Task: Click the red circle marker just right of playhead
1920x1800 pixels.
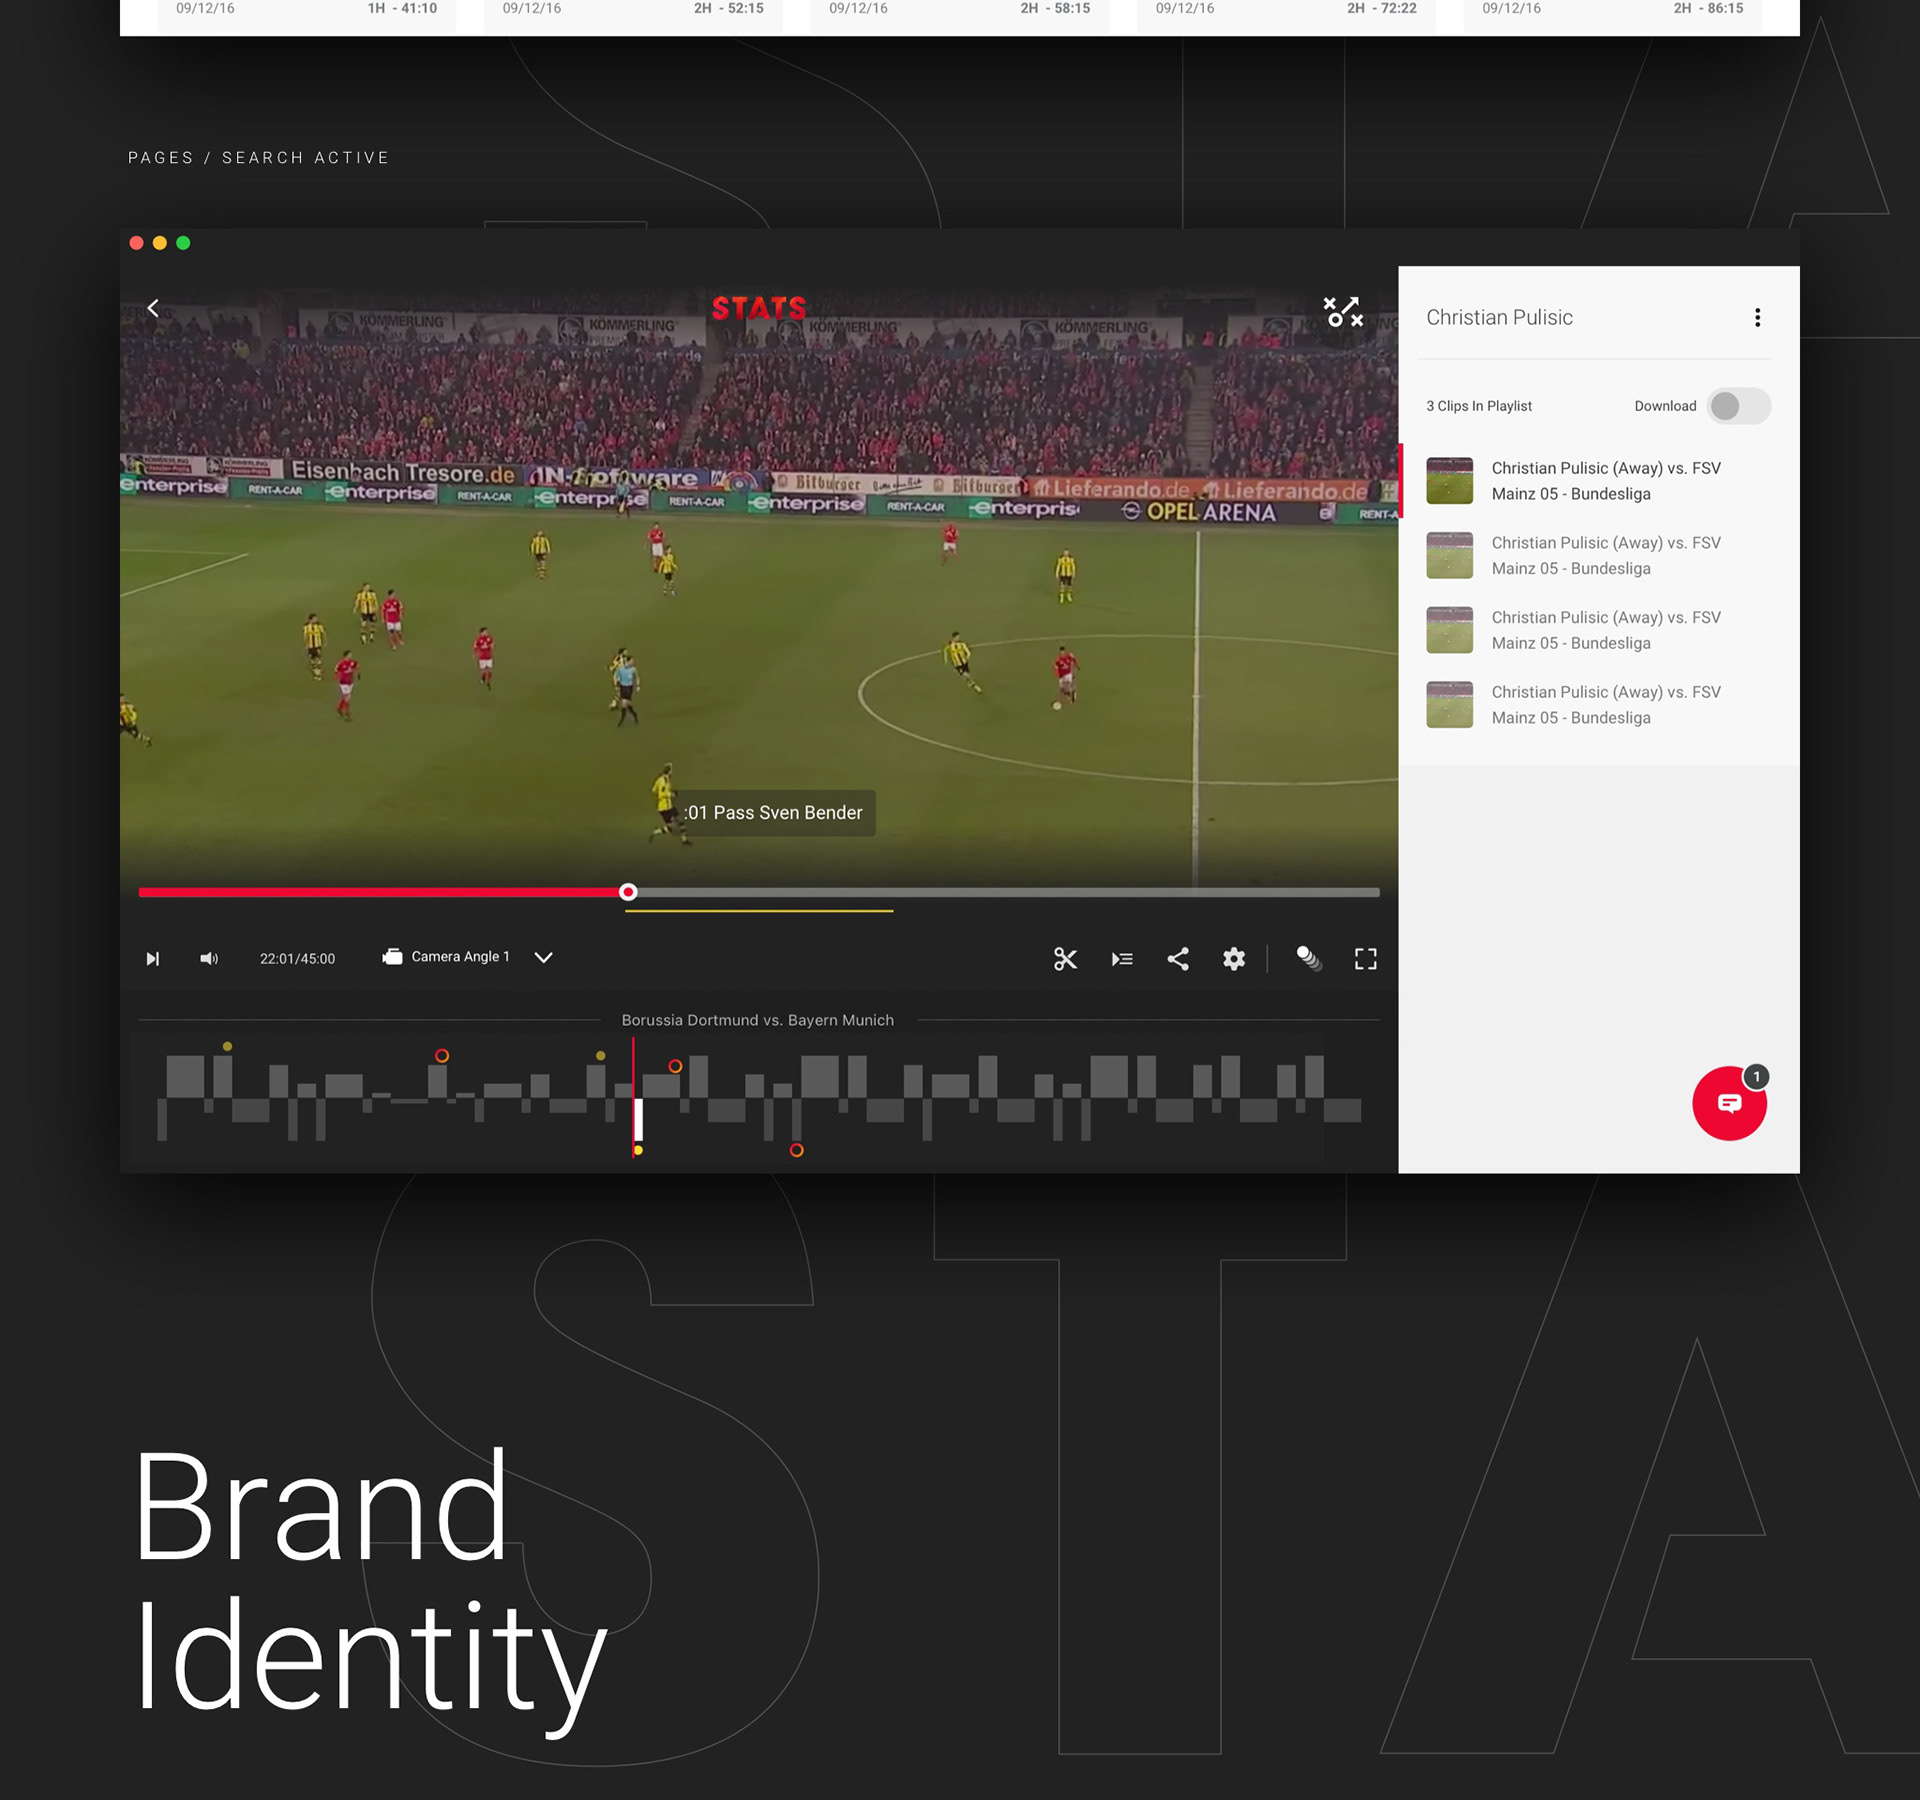Action: [x=675, y=1066]
